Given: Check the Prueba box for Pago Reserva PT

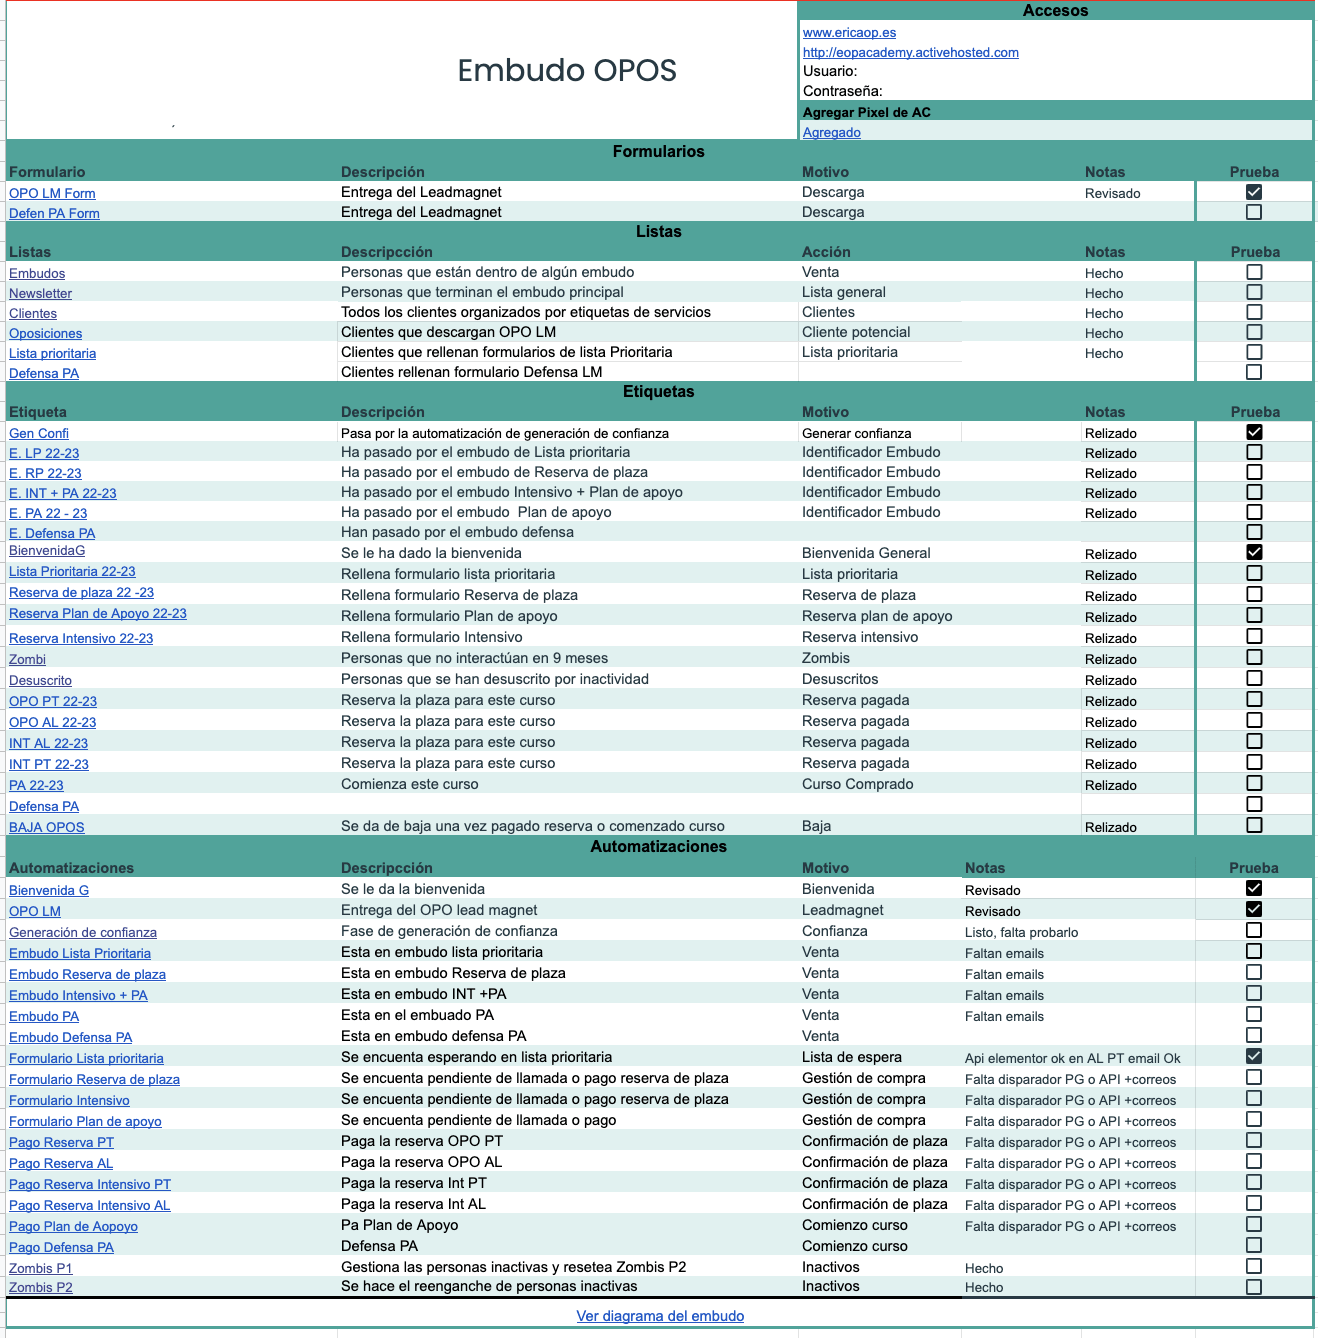Looking at the screenshot, I should click(1254, 1140).
